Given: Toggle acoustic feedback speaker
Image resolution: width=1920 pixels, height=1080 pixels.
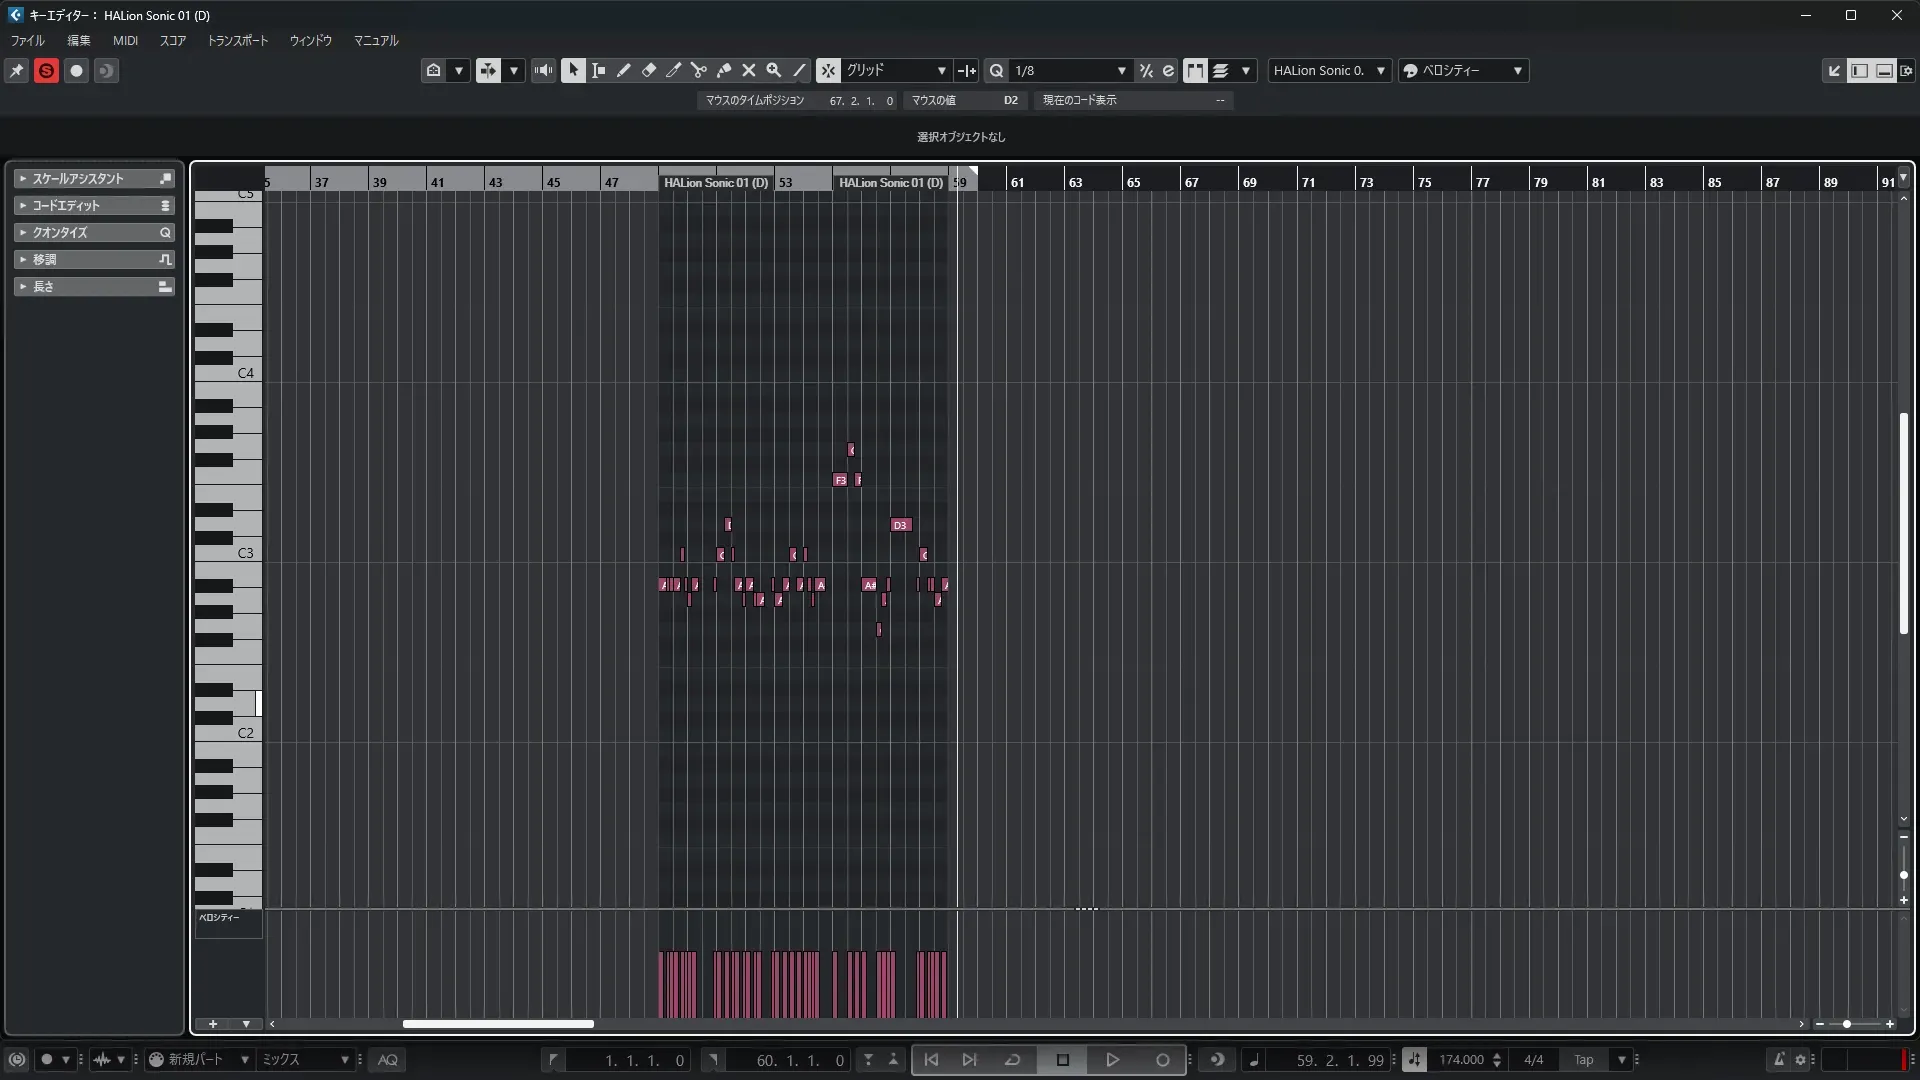Looking at the screenshot, I should point(543,70).
